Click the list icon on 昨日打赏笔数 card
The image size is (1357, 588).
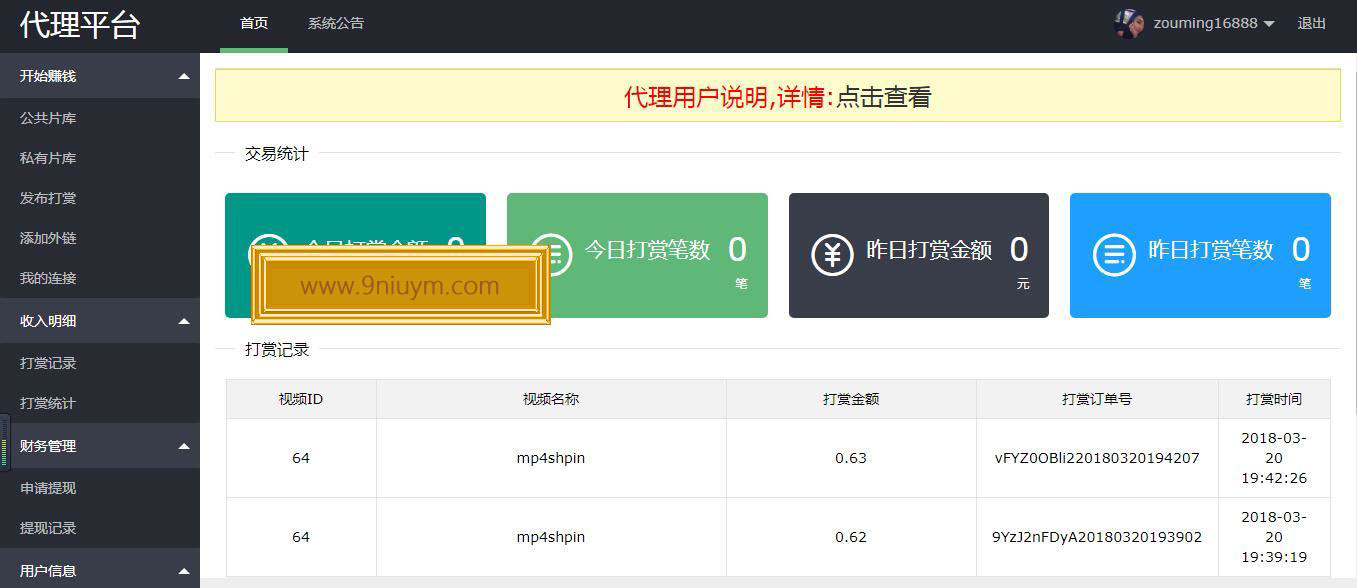tap(1114, 255)
